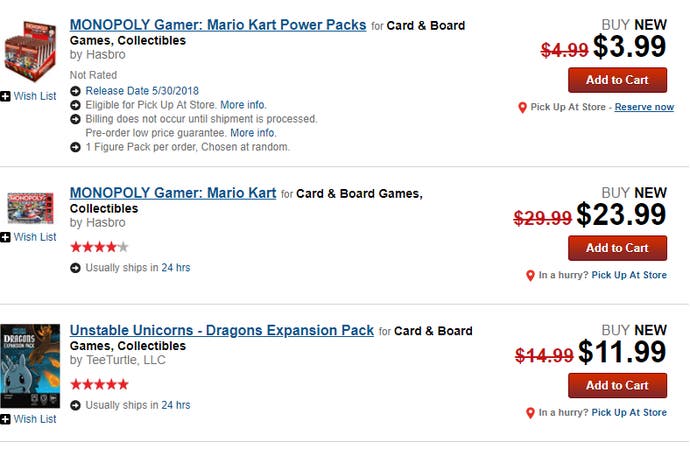Click the map pin icon under the $11.99 price

coord(530,413)
